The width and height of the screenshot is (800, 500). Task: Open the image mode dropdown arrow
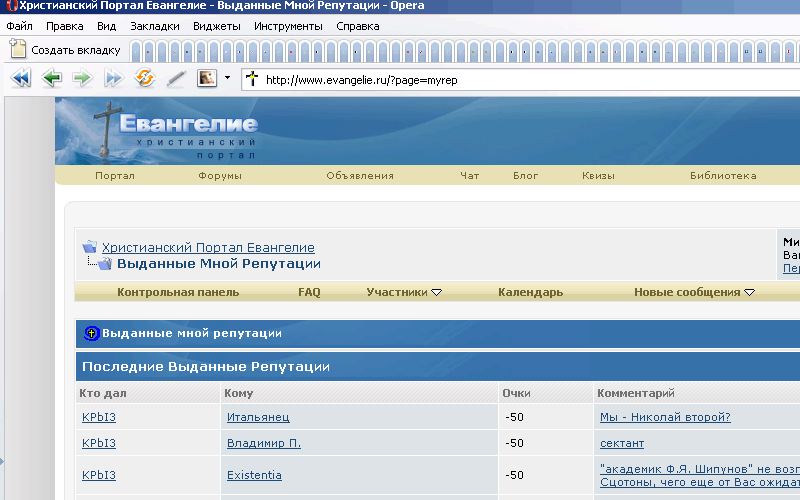[x=227, y=78]
